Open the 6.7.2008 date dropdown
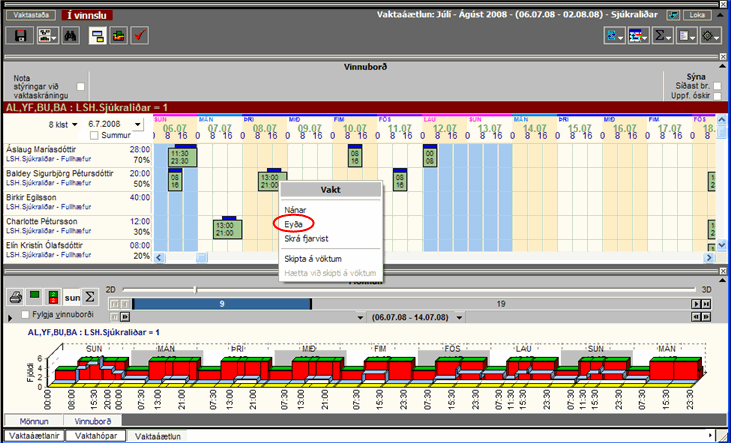731x443 pixels. tap(137, 125)
